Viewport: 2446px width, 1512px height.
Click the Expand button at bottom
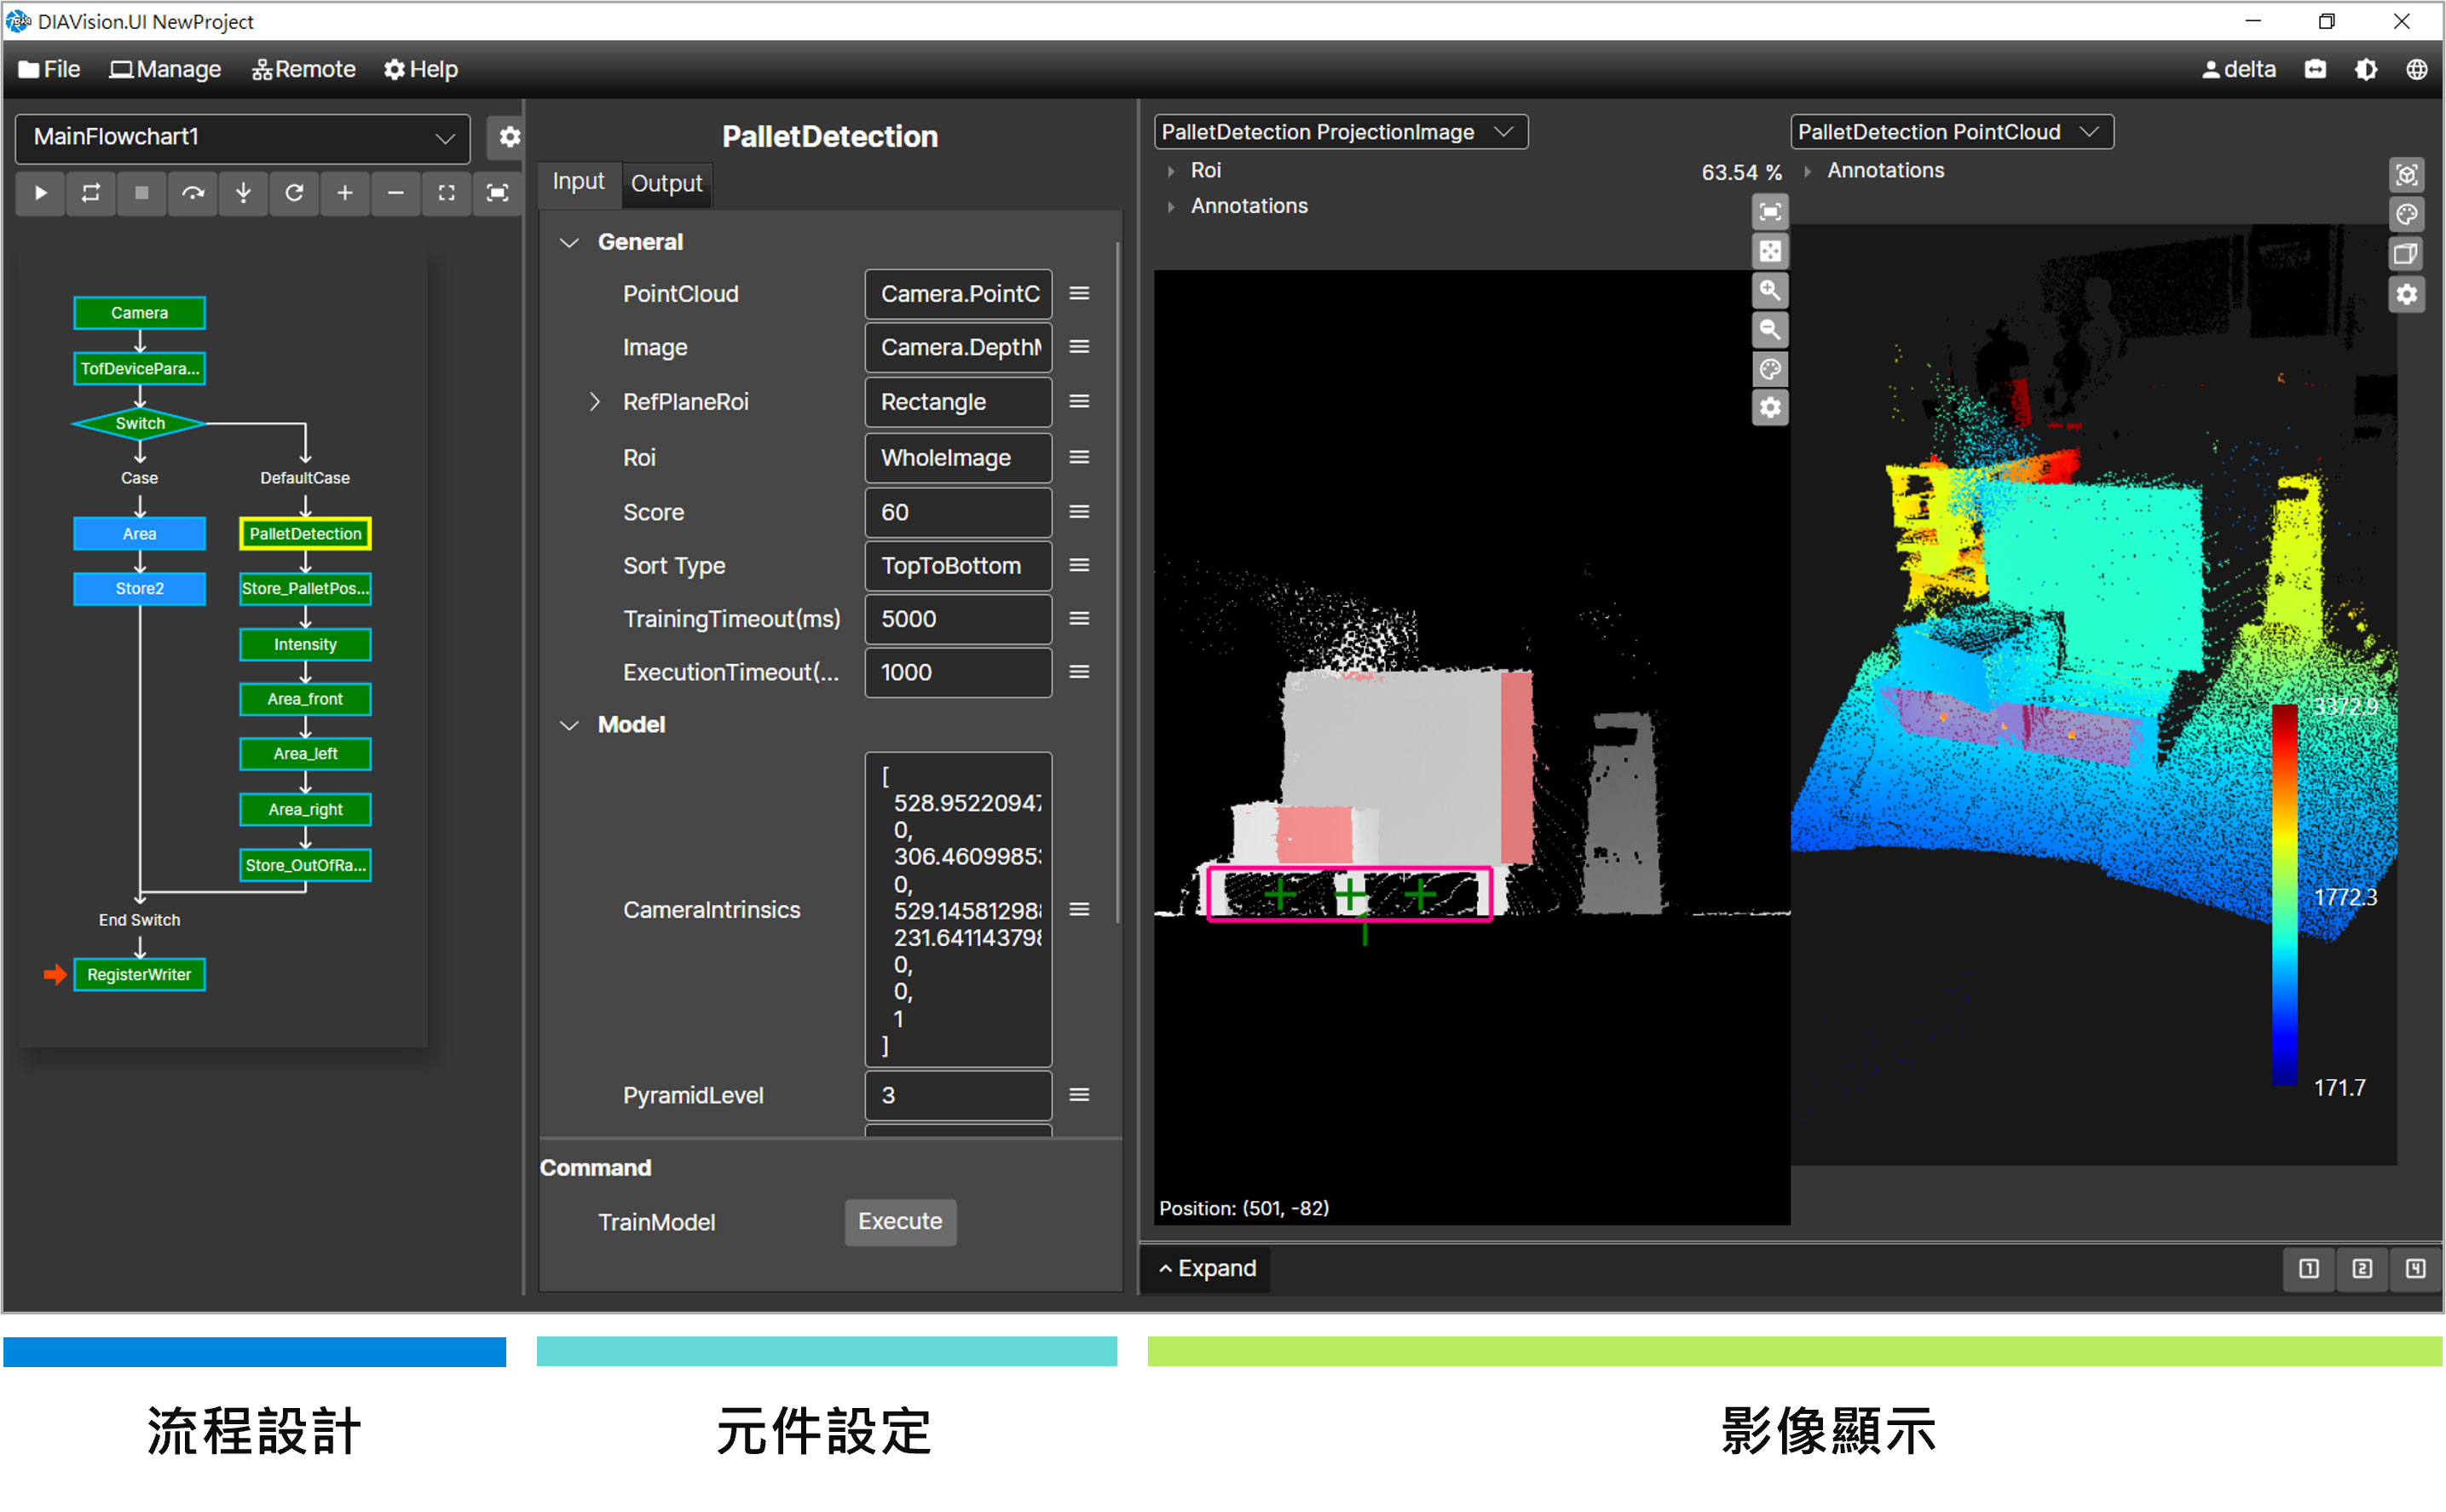click(x=1207, y=1268)
